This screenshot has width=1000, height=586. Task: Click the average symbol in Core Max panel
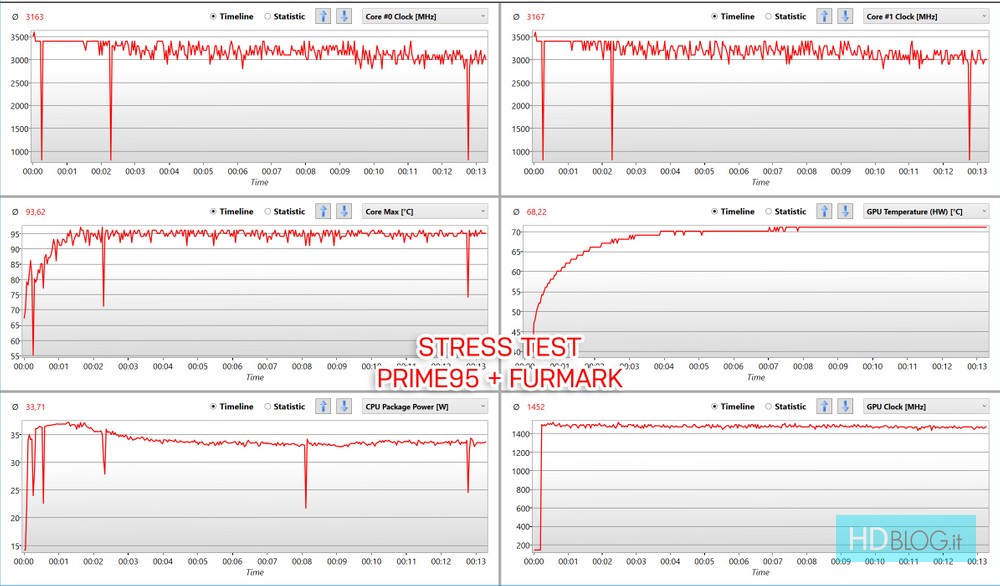click(x=15, y=212)
